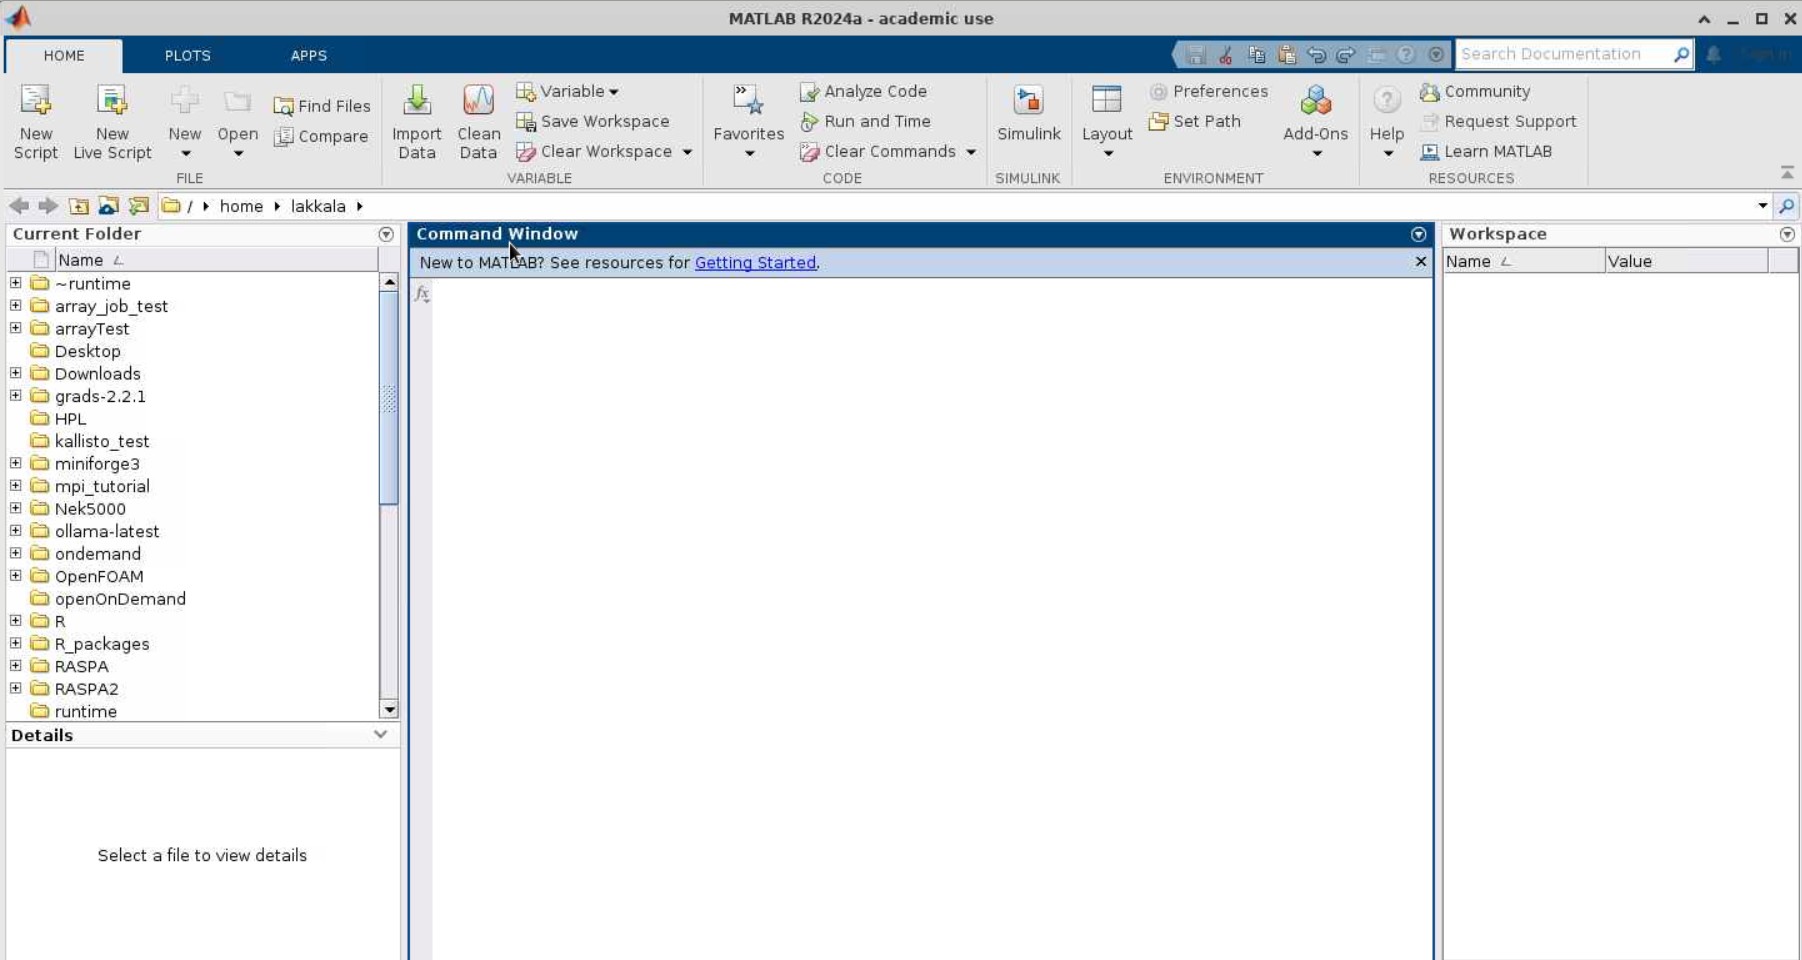
Task: Open the Getting Started link
Action: [755, 263]
